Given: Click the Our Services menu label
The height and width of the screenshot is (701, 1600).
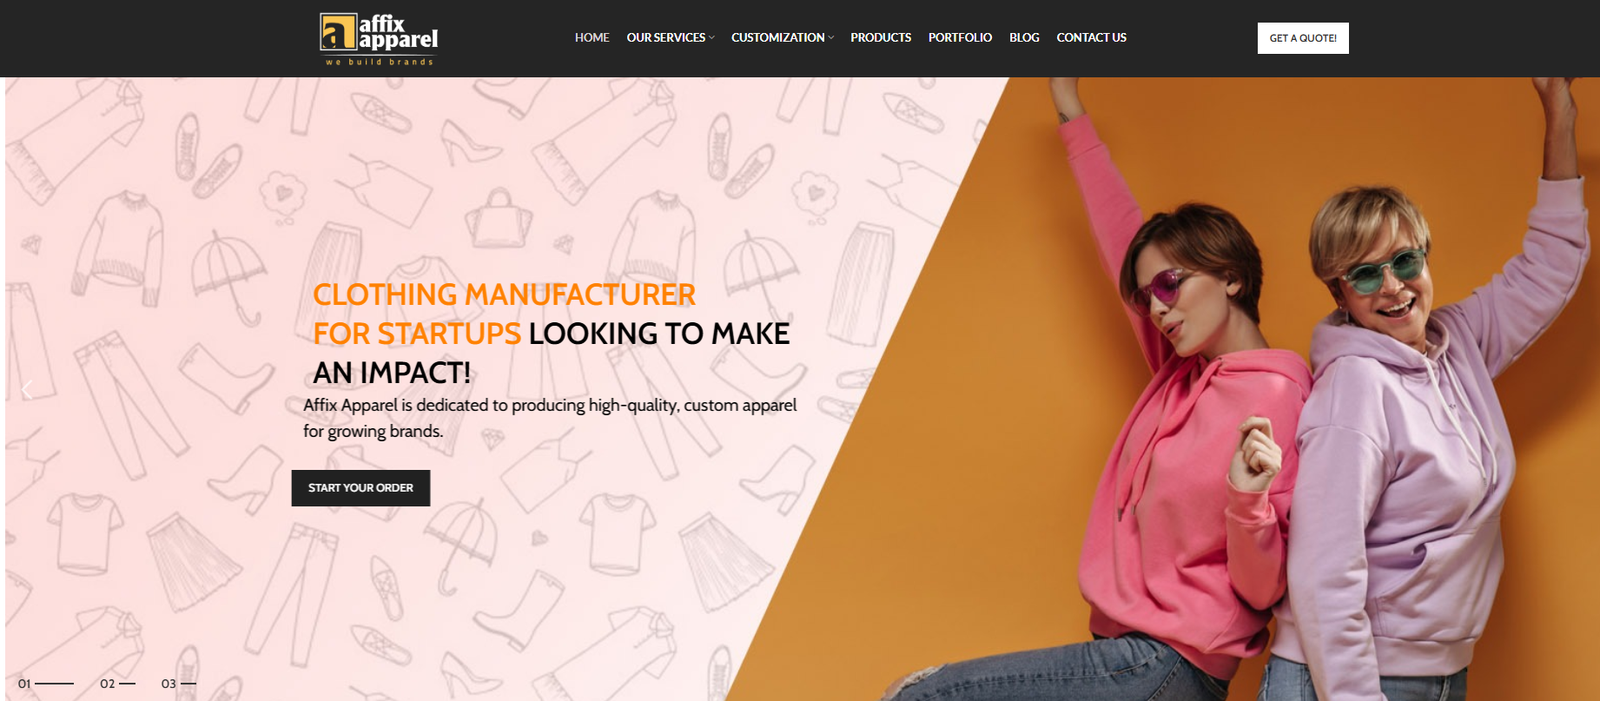Looking at the screenshot, I should [666, 38].
